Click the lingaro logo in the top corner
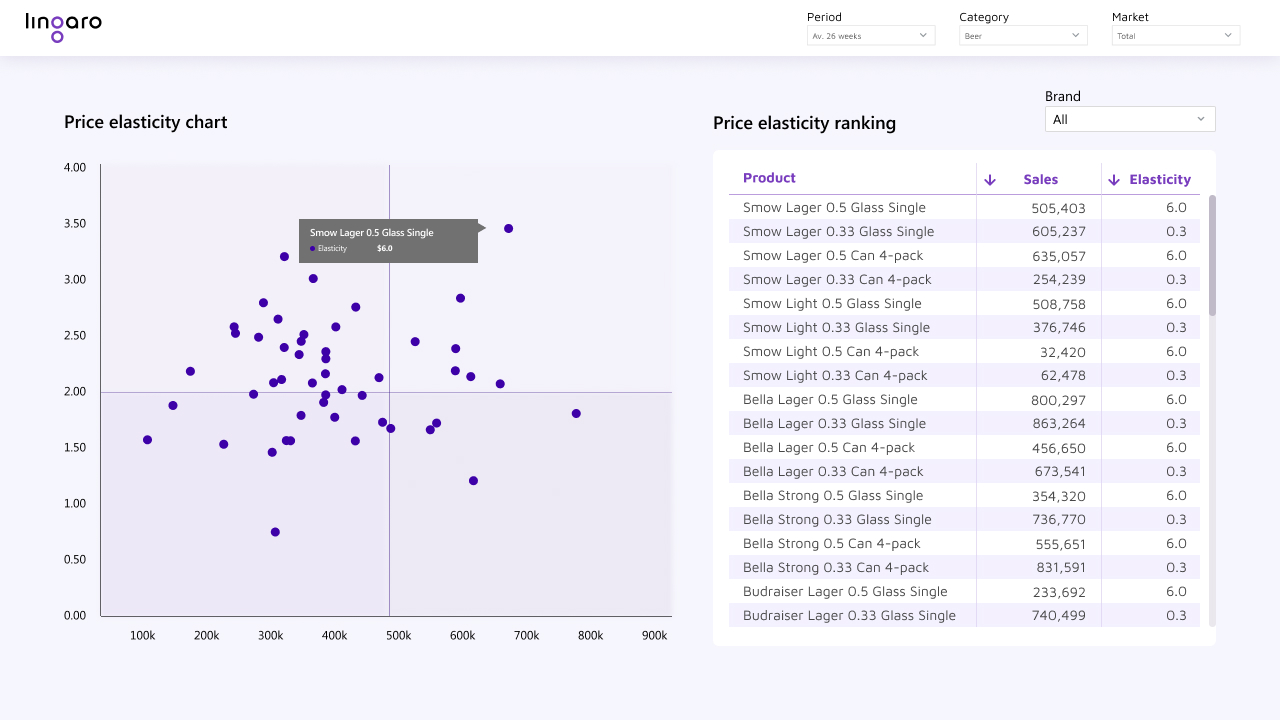Screen dimensions: 1280x720 pos(63,27)
